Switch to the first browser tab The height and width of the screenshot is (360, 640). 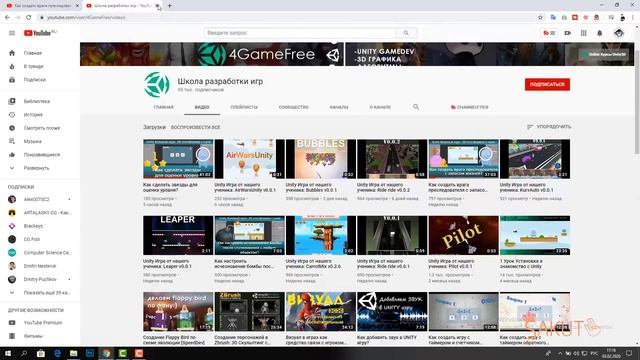tap(42, 6)
